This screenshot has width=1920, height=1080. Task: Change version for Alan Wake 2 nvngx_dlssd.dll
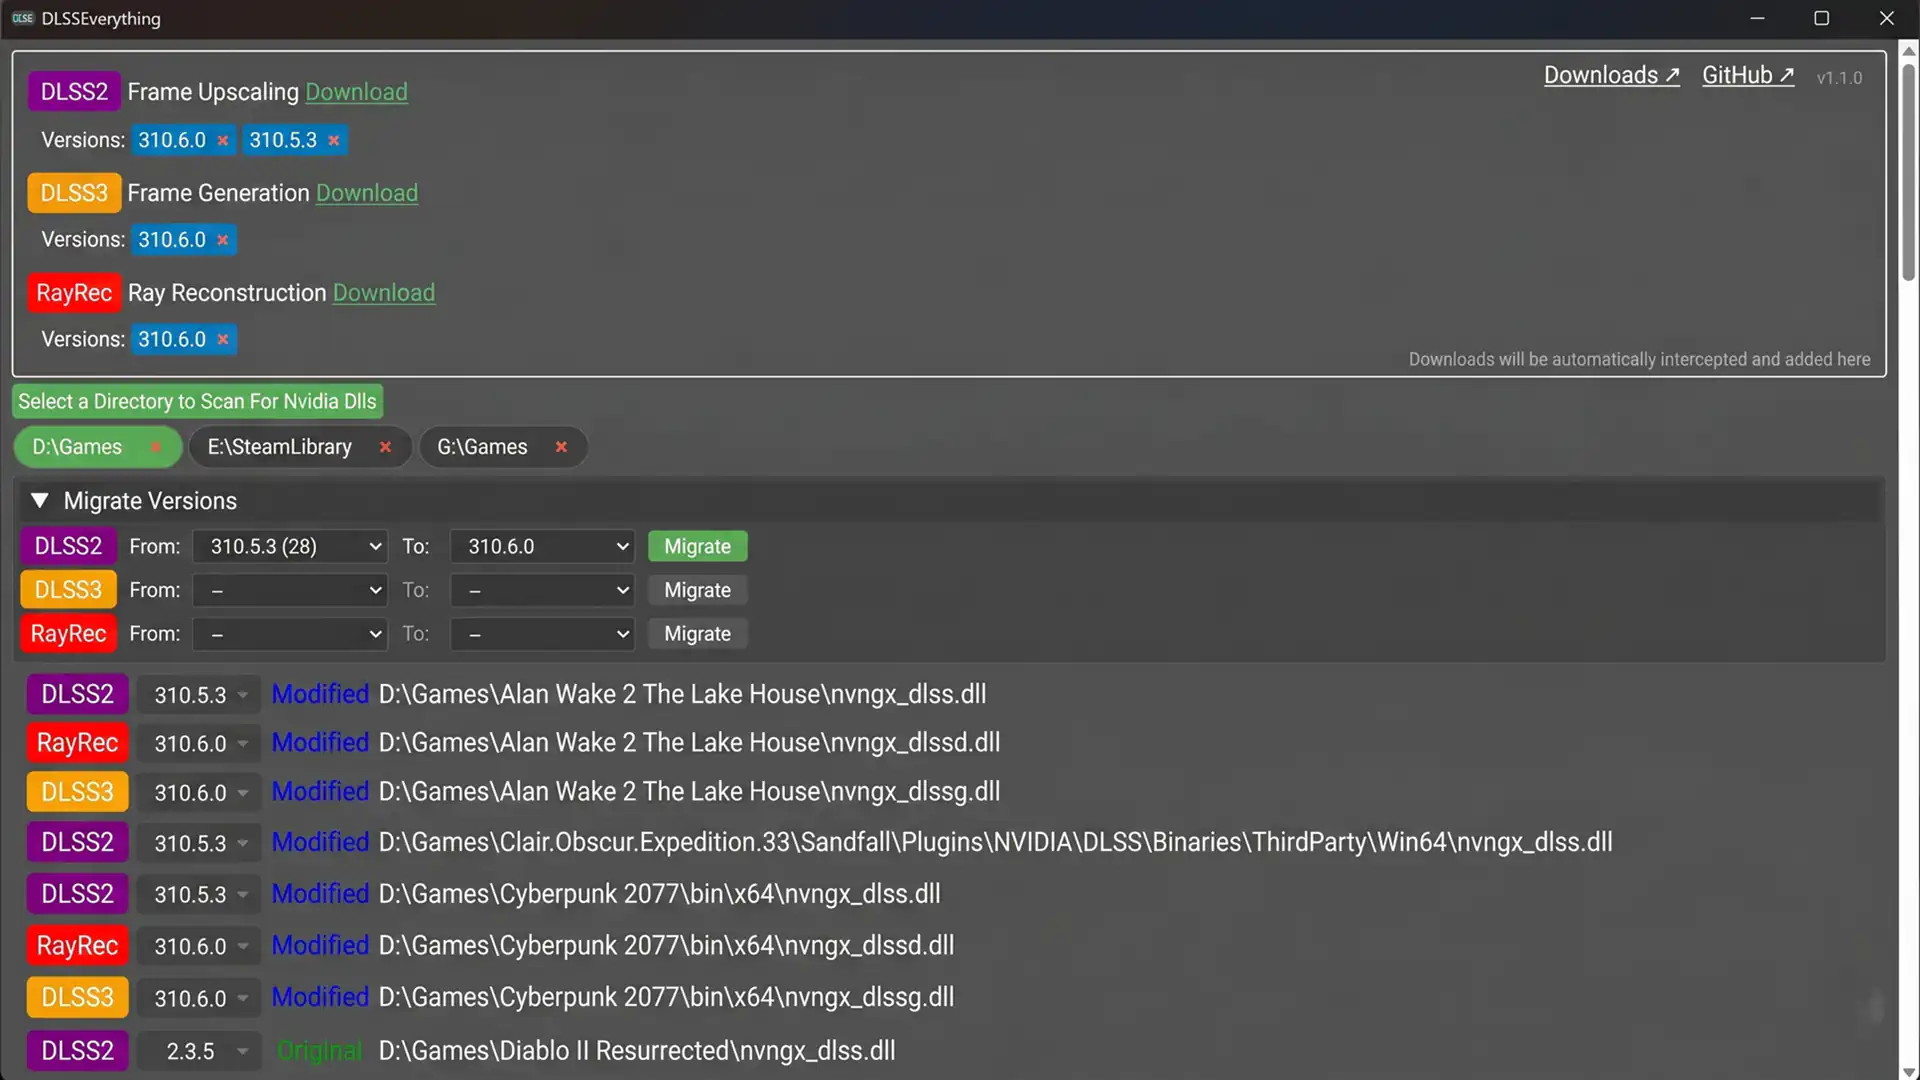[199, 744]
